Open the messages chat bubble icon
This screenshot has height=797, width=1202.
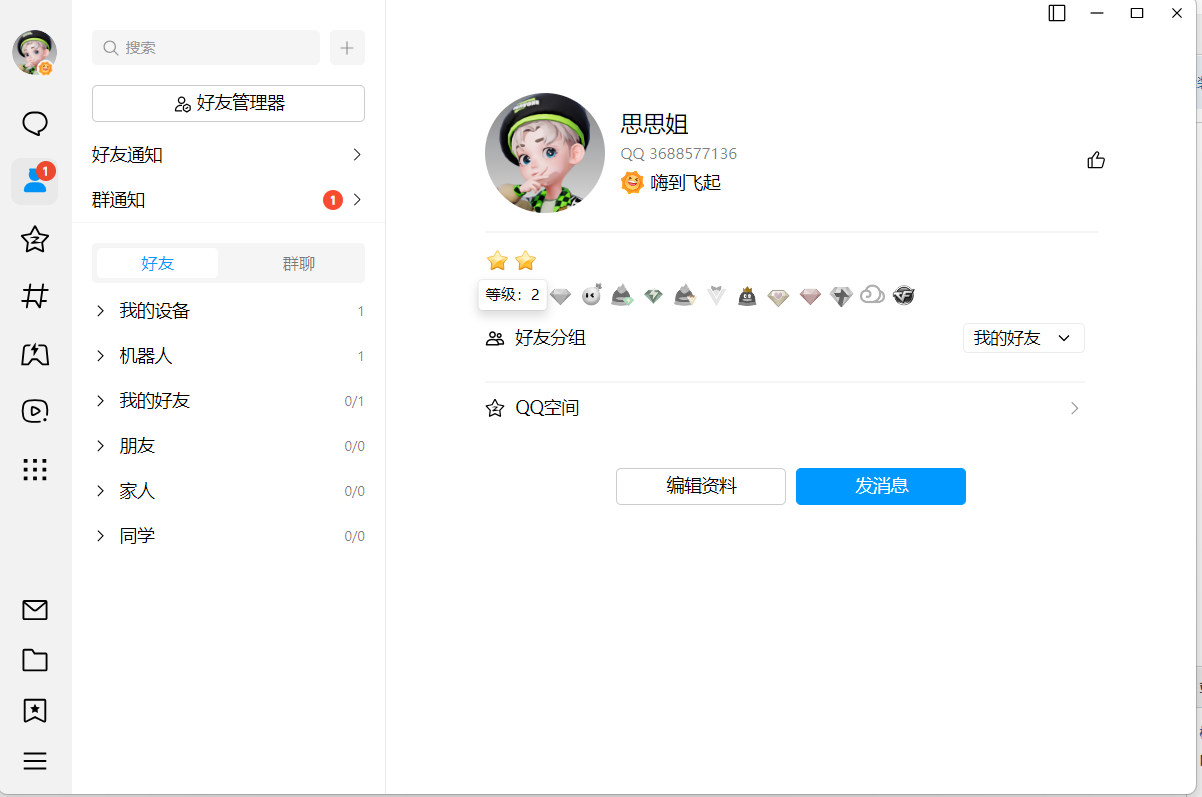click(35, 124)
